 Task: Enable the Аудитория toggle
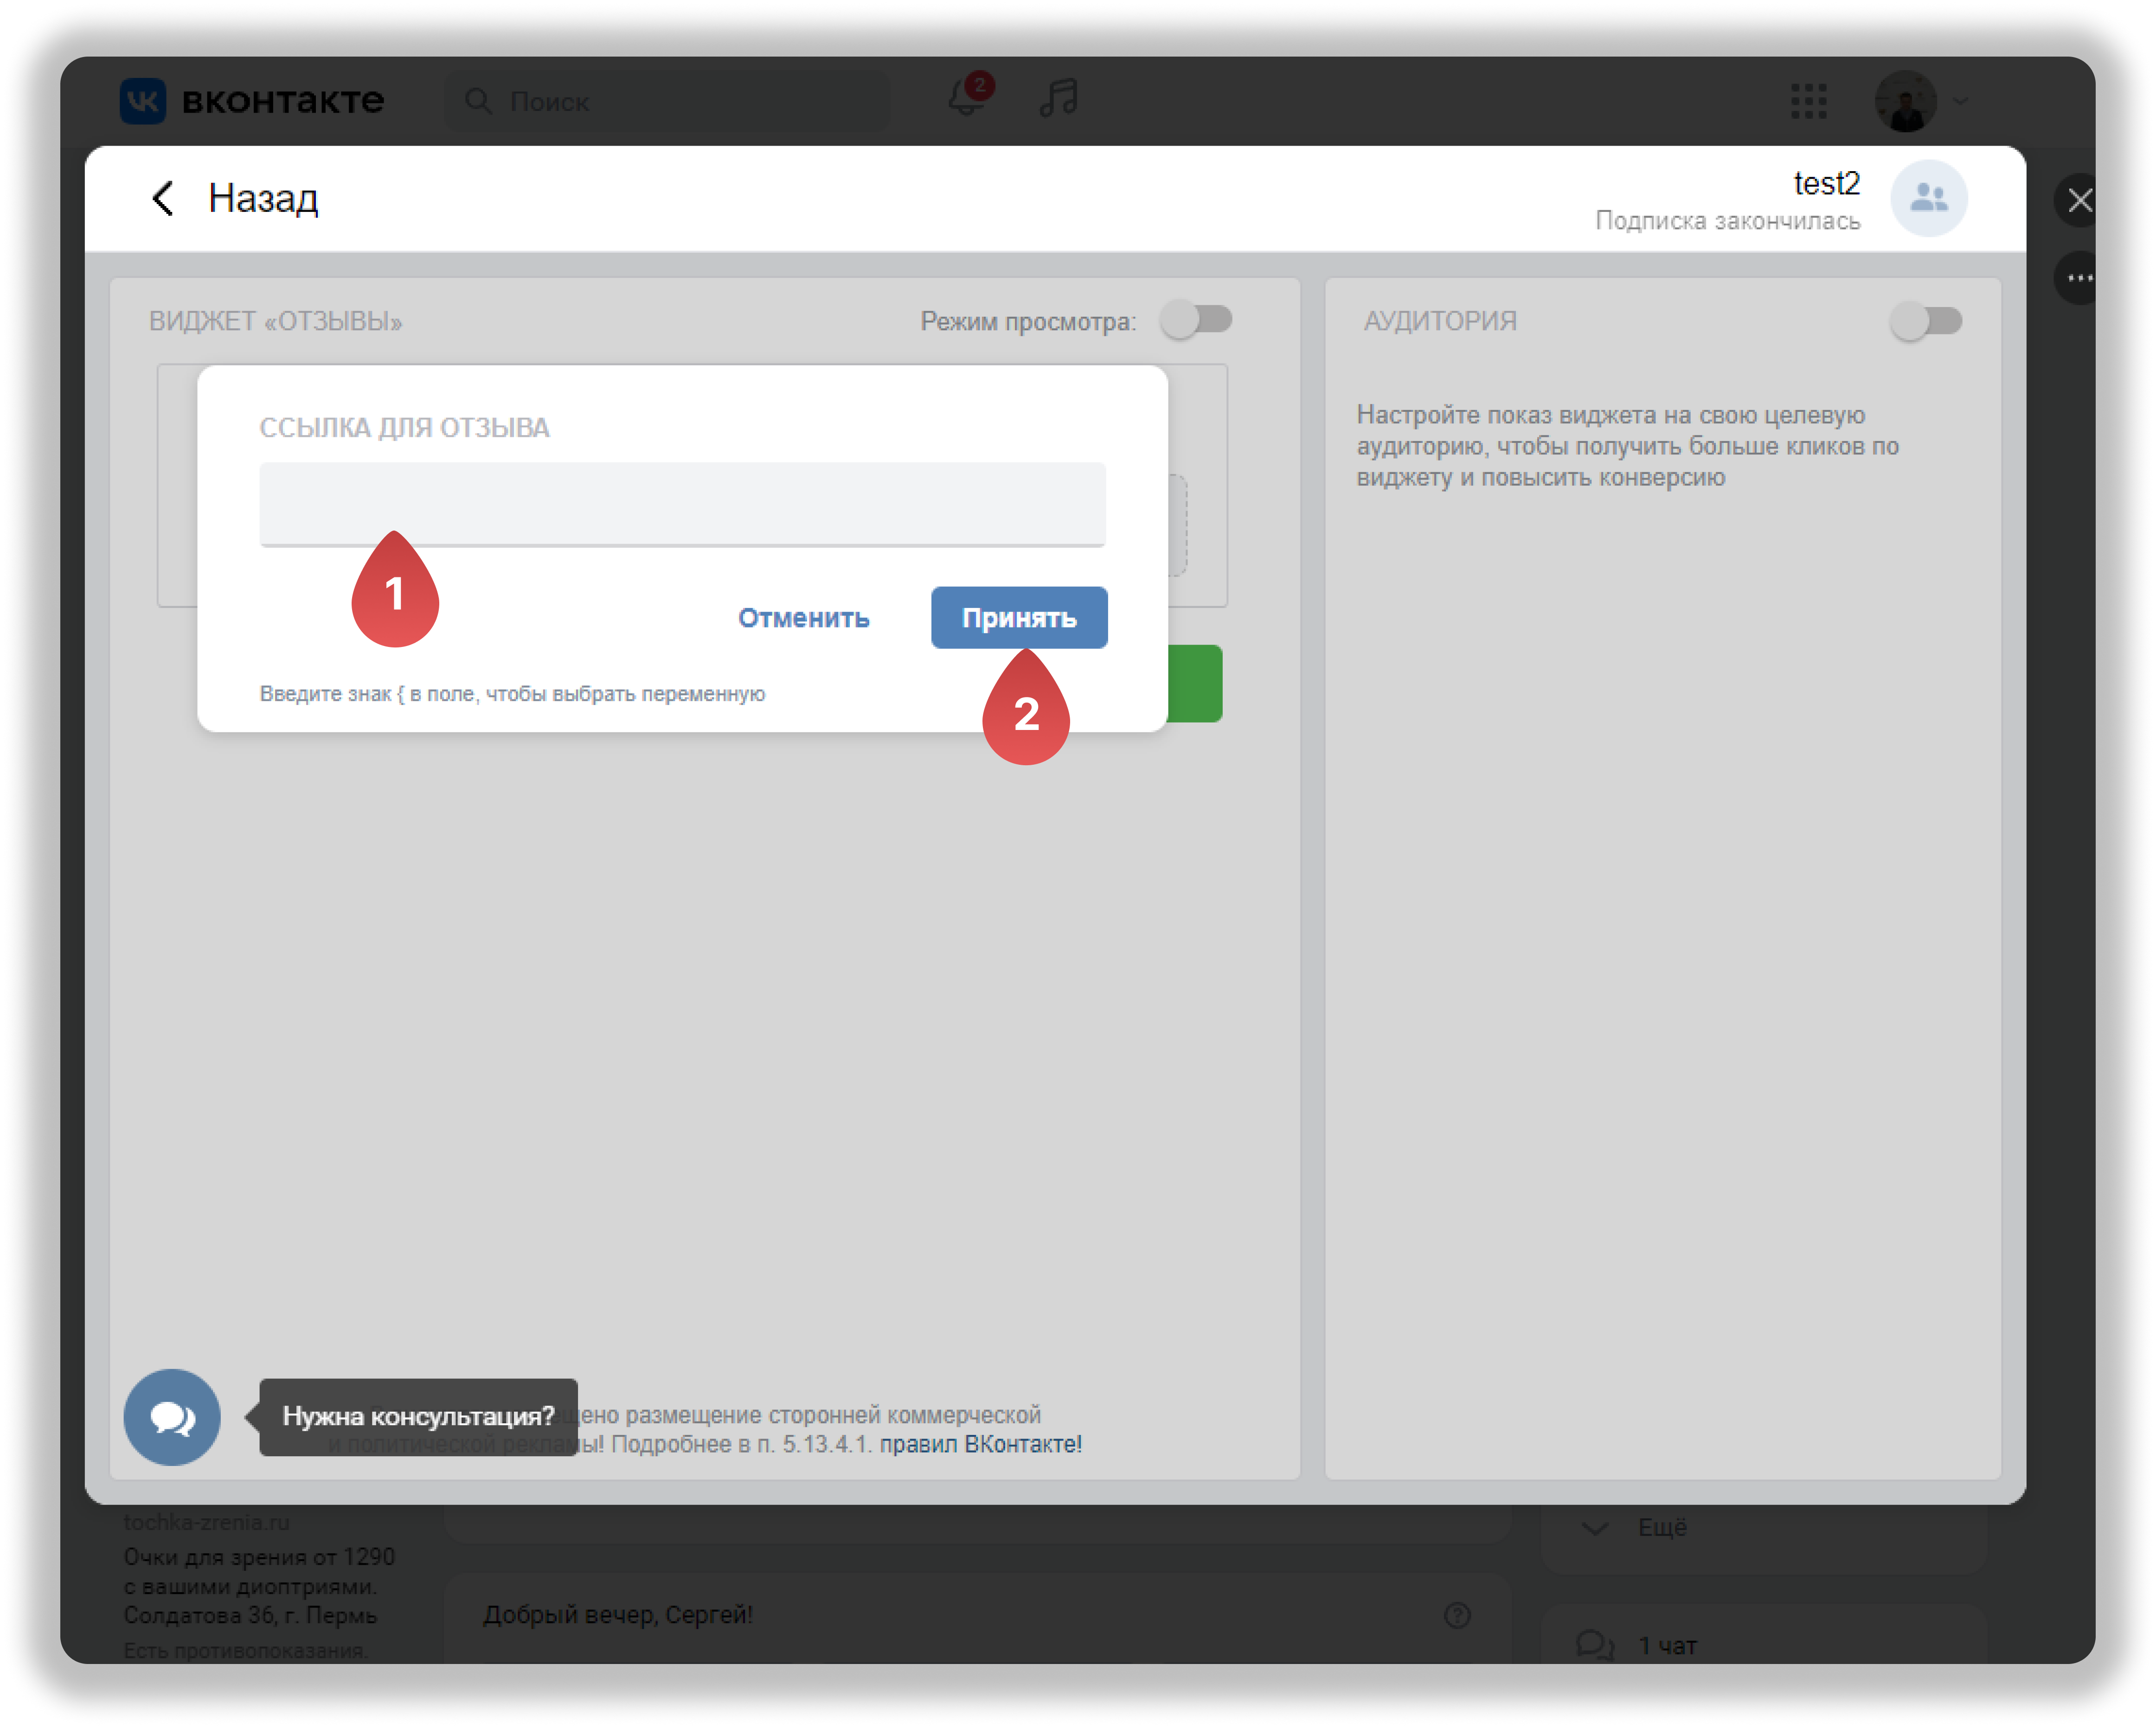(1926, 321)
